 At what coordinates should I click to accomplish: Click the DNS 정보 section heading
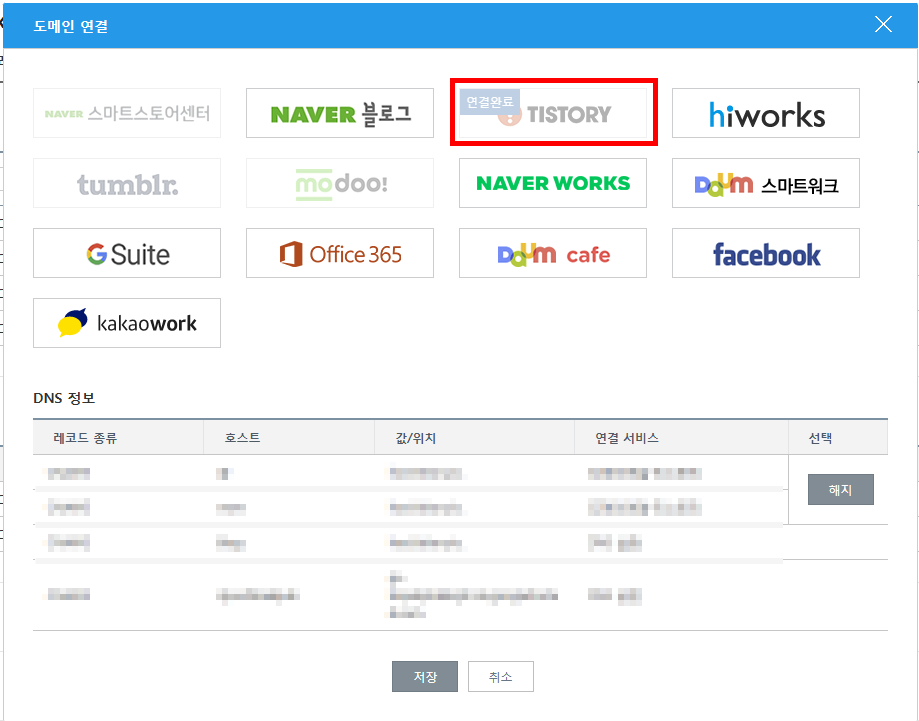[64, 398]
